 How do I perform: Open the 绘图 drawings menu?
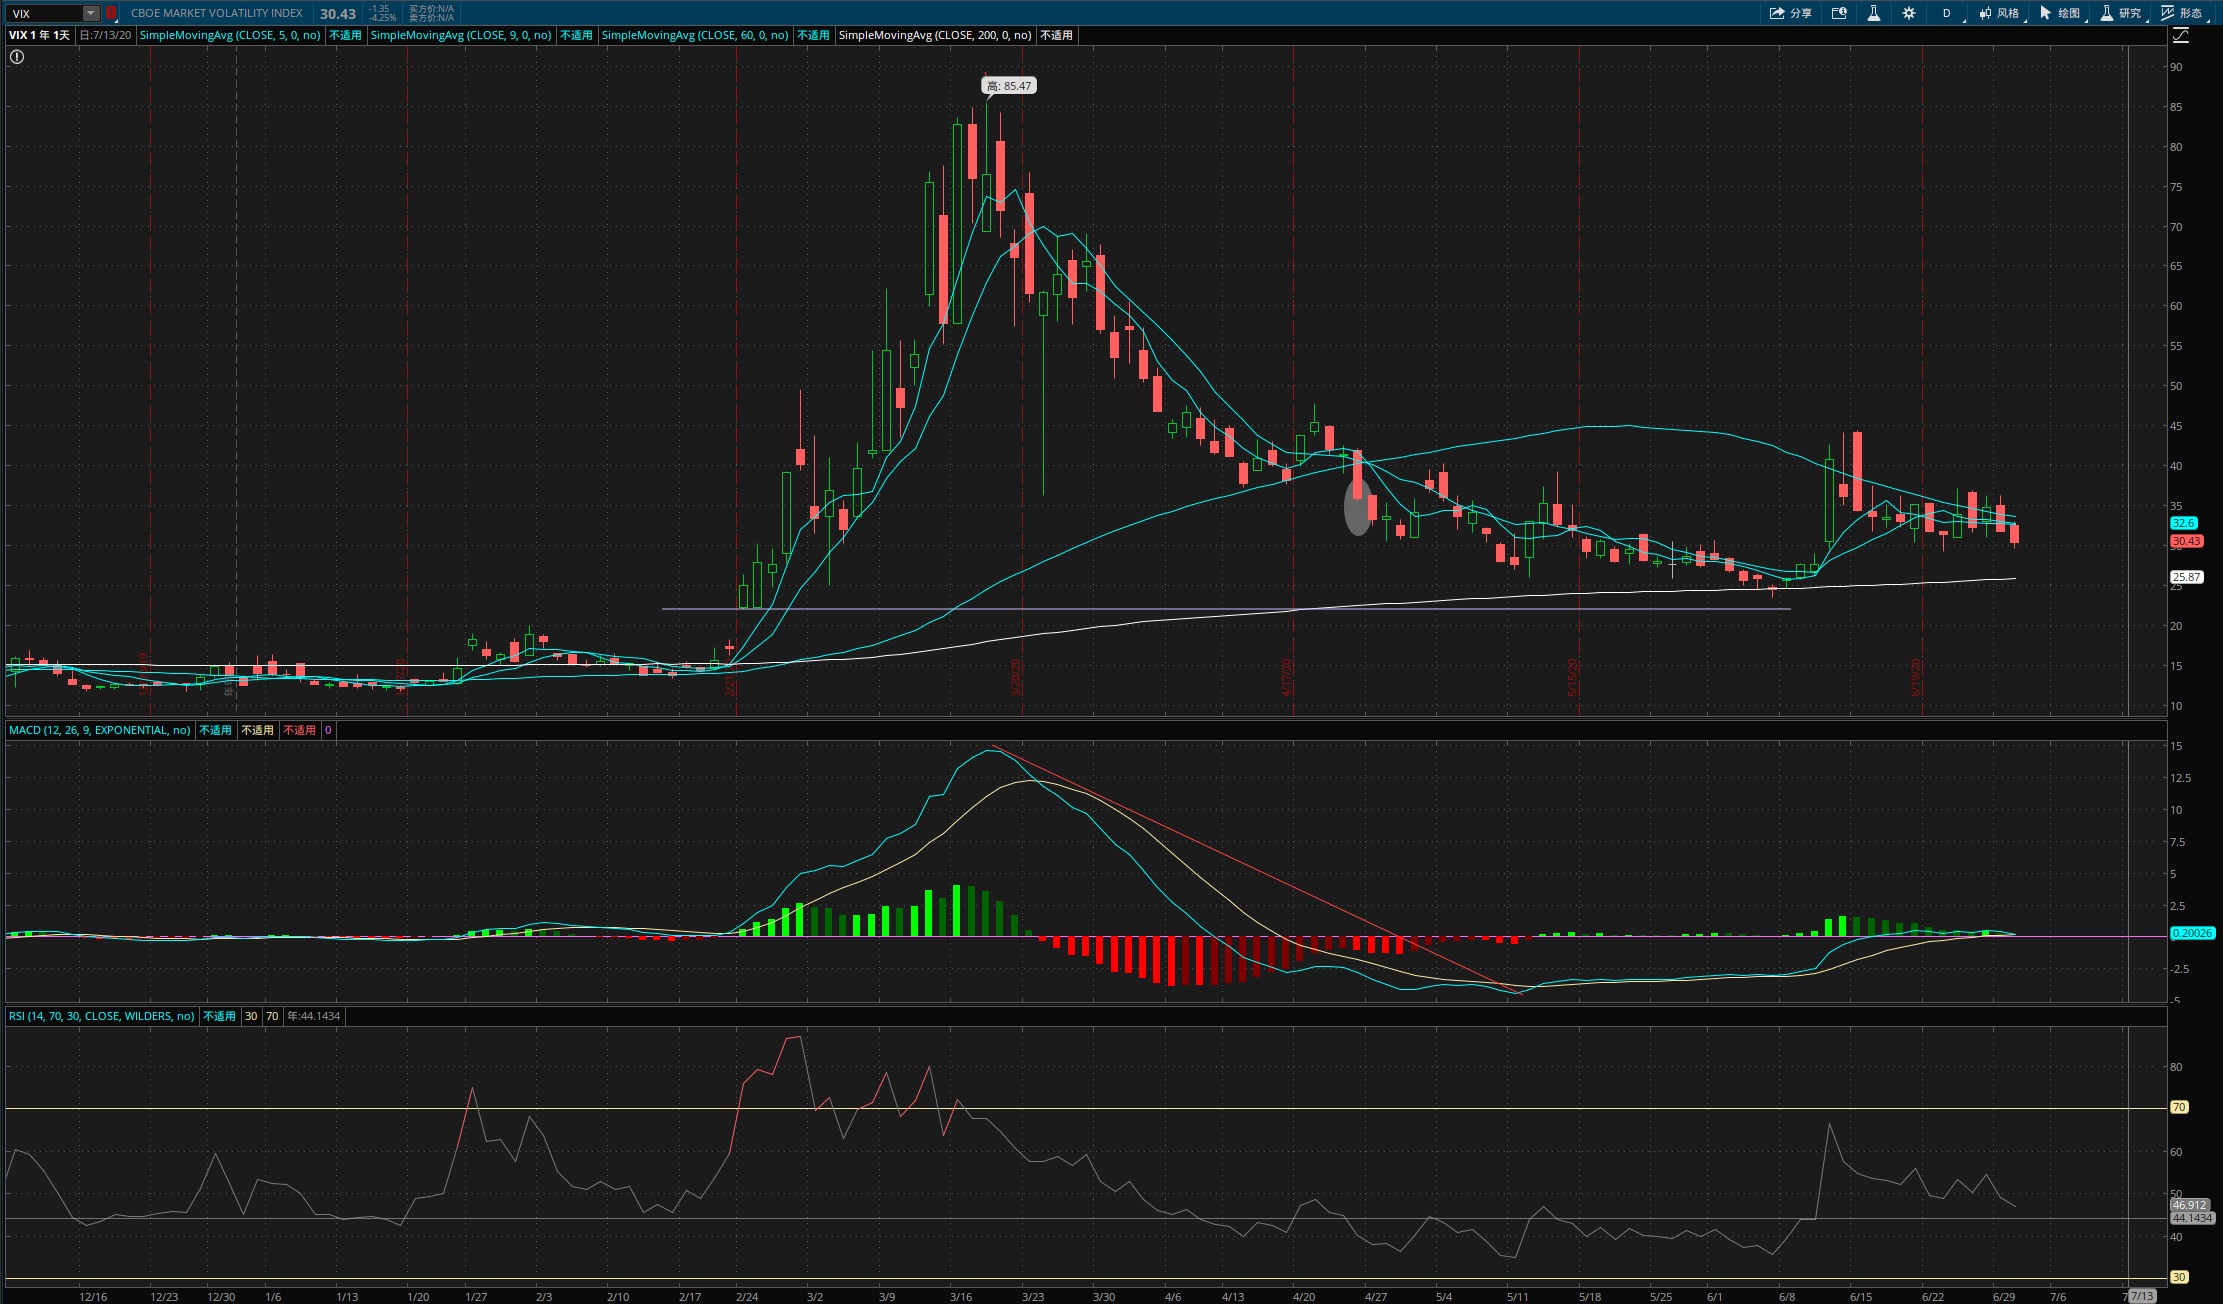2060,13
